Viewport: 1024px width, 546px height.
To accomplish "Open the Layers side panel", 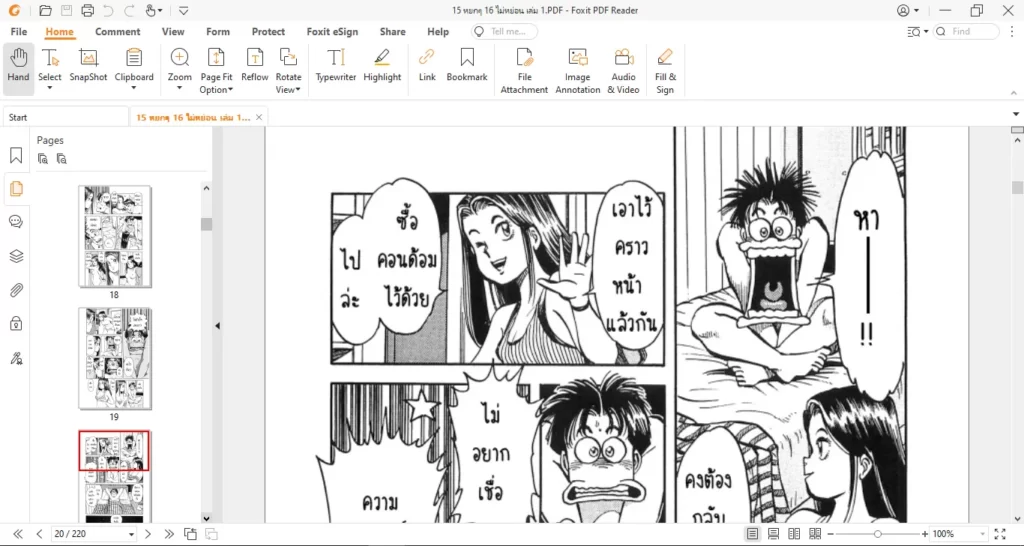I will (x=16, y=256).
